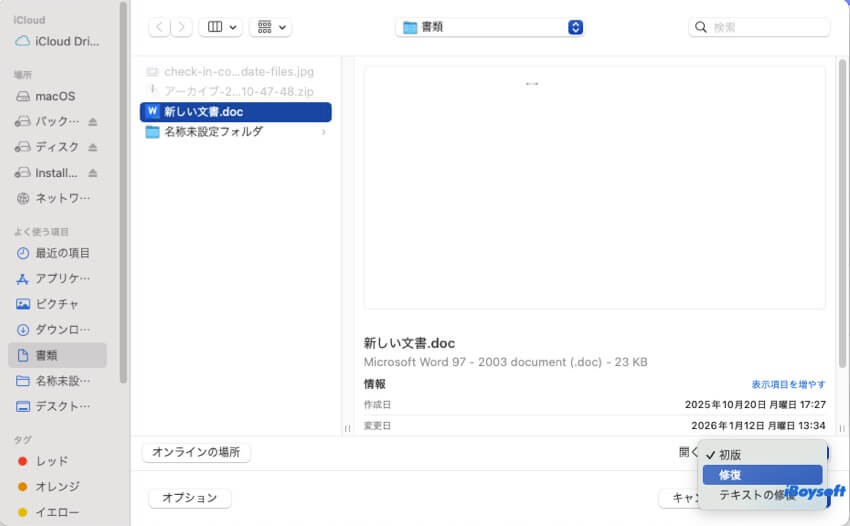Click 作成日 creation date value
Image resolution: width=850 pixels, height=526 pixels.
pyautogui.click(x=755, y=405)
